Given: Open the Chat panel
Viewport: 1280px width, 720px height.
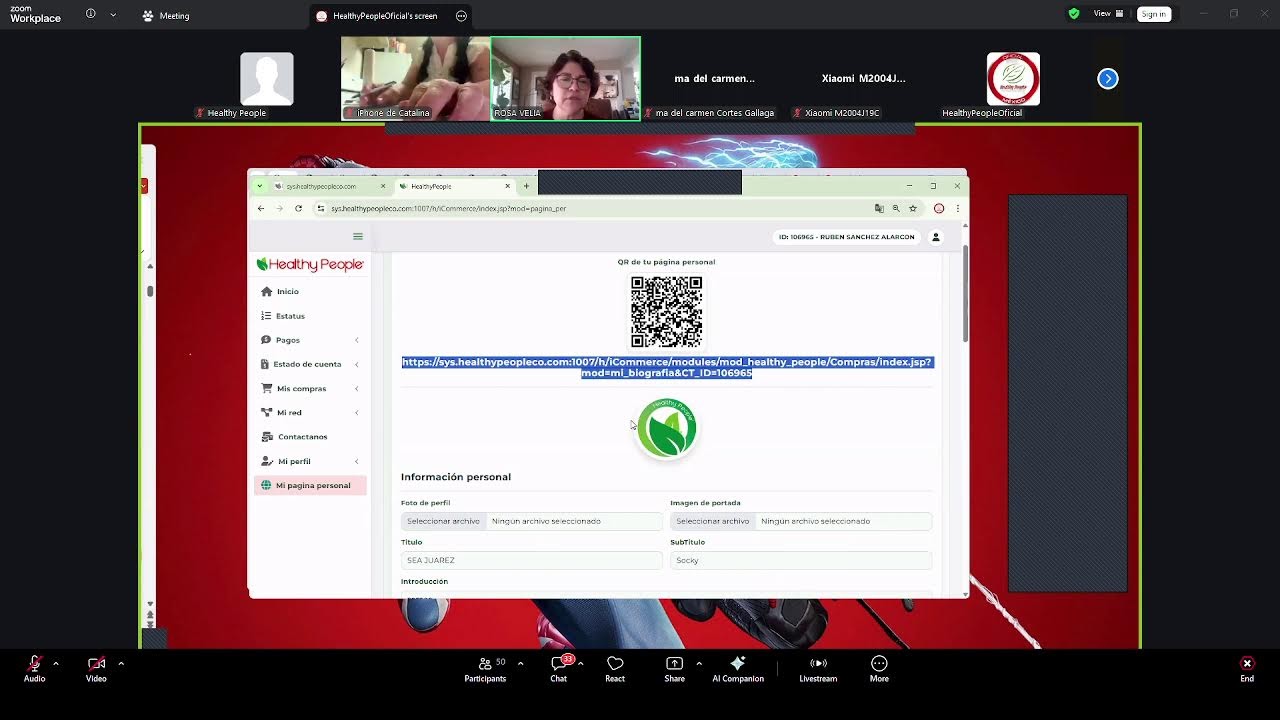Looking at the screenshot, I should click(x=559, y=669).
